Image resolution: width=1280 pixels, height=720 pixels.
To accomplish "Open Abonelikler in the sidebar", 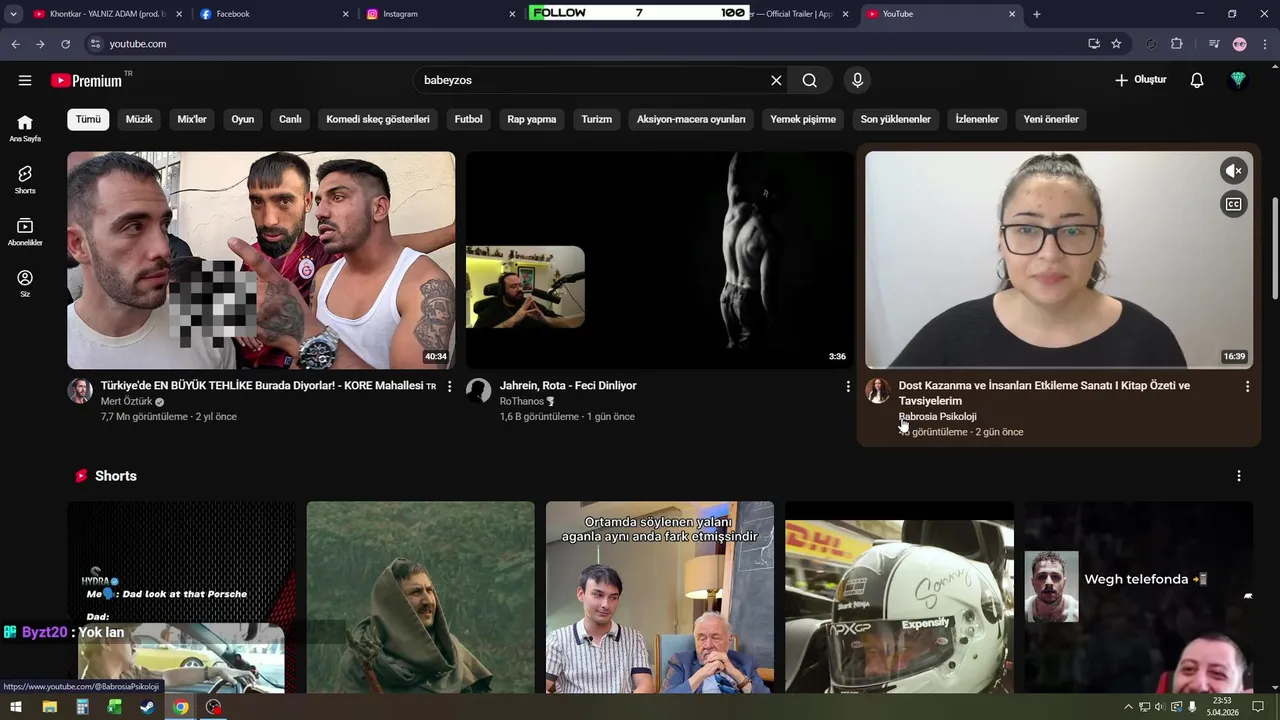I will point(25,232).
